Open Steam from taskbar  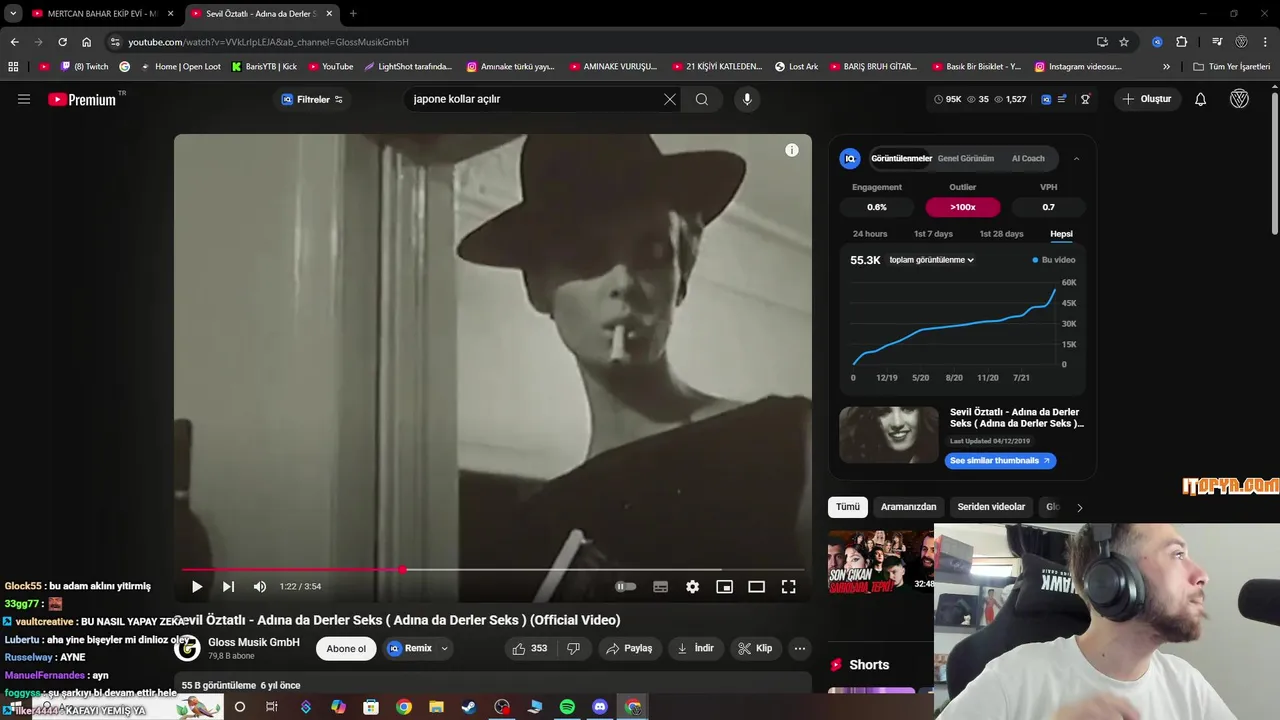[x=469, y=707]
